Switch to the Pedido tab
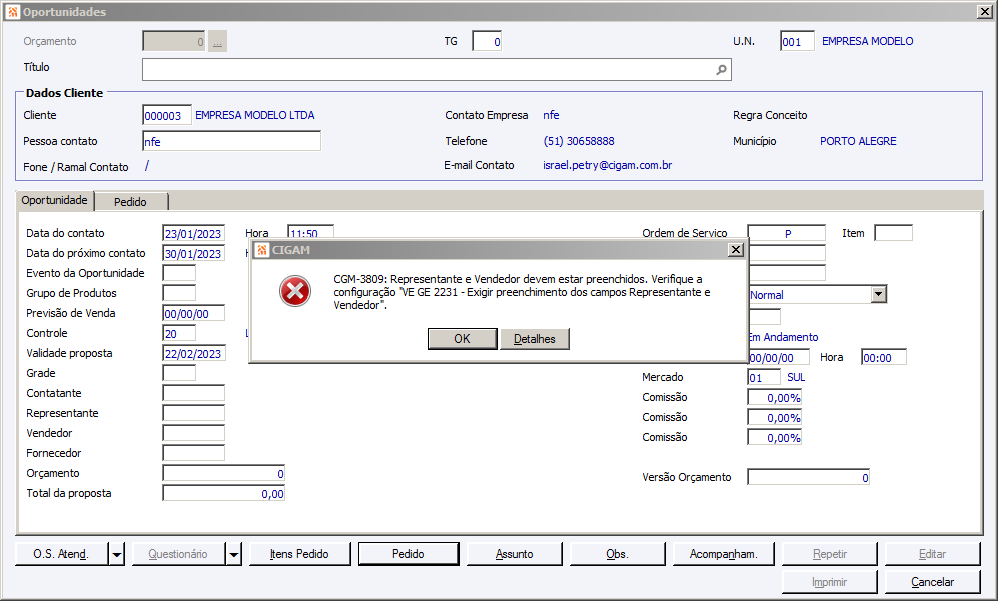 click(x=130, y=202)
